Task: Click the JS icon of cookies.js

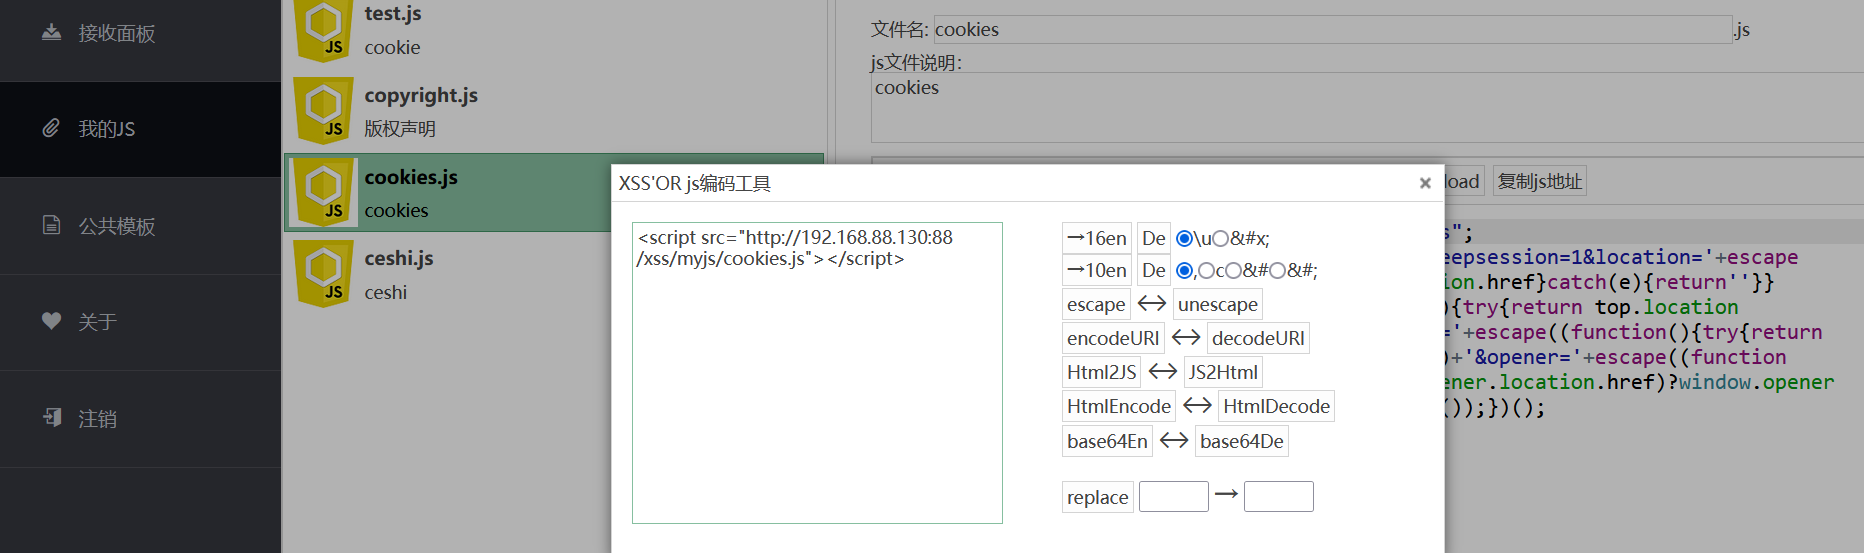Action: coord(323,192)
